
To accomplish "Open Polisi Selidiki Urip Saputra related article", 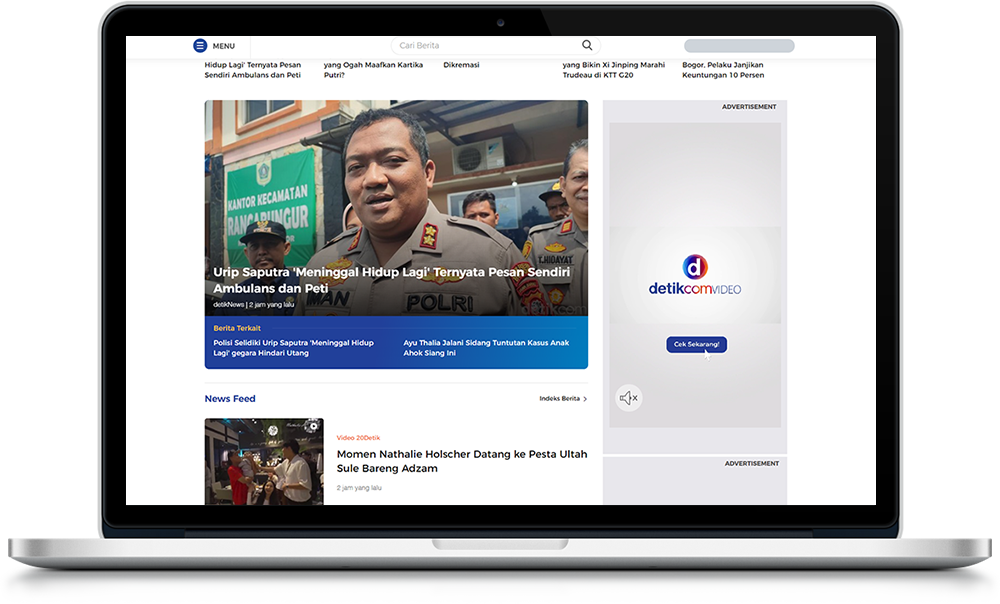I will (293, 348).
